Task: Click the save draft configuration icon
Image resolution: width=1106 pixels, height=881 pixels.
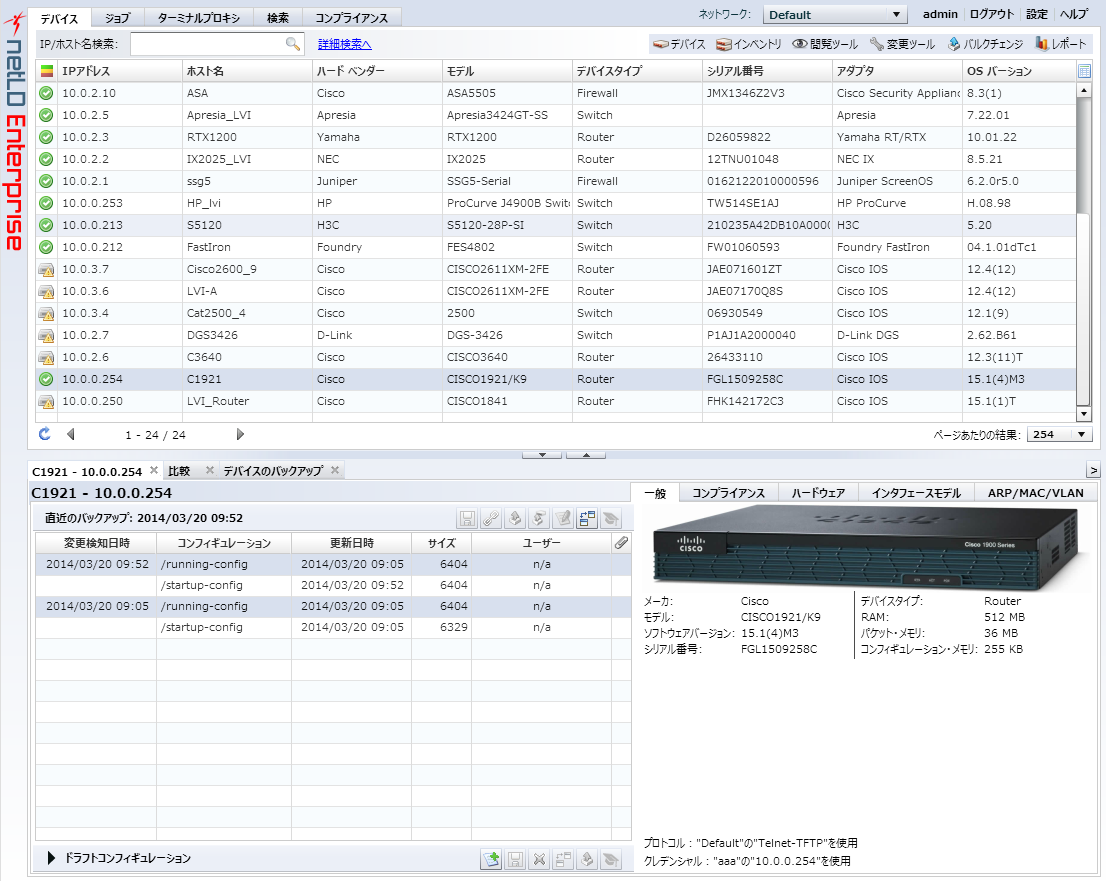Action: click(516, 859)
